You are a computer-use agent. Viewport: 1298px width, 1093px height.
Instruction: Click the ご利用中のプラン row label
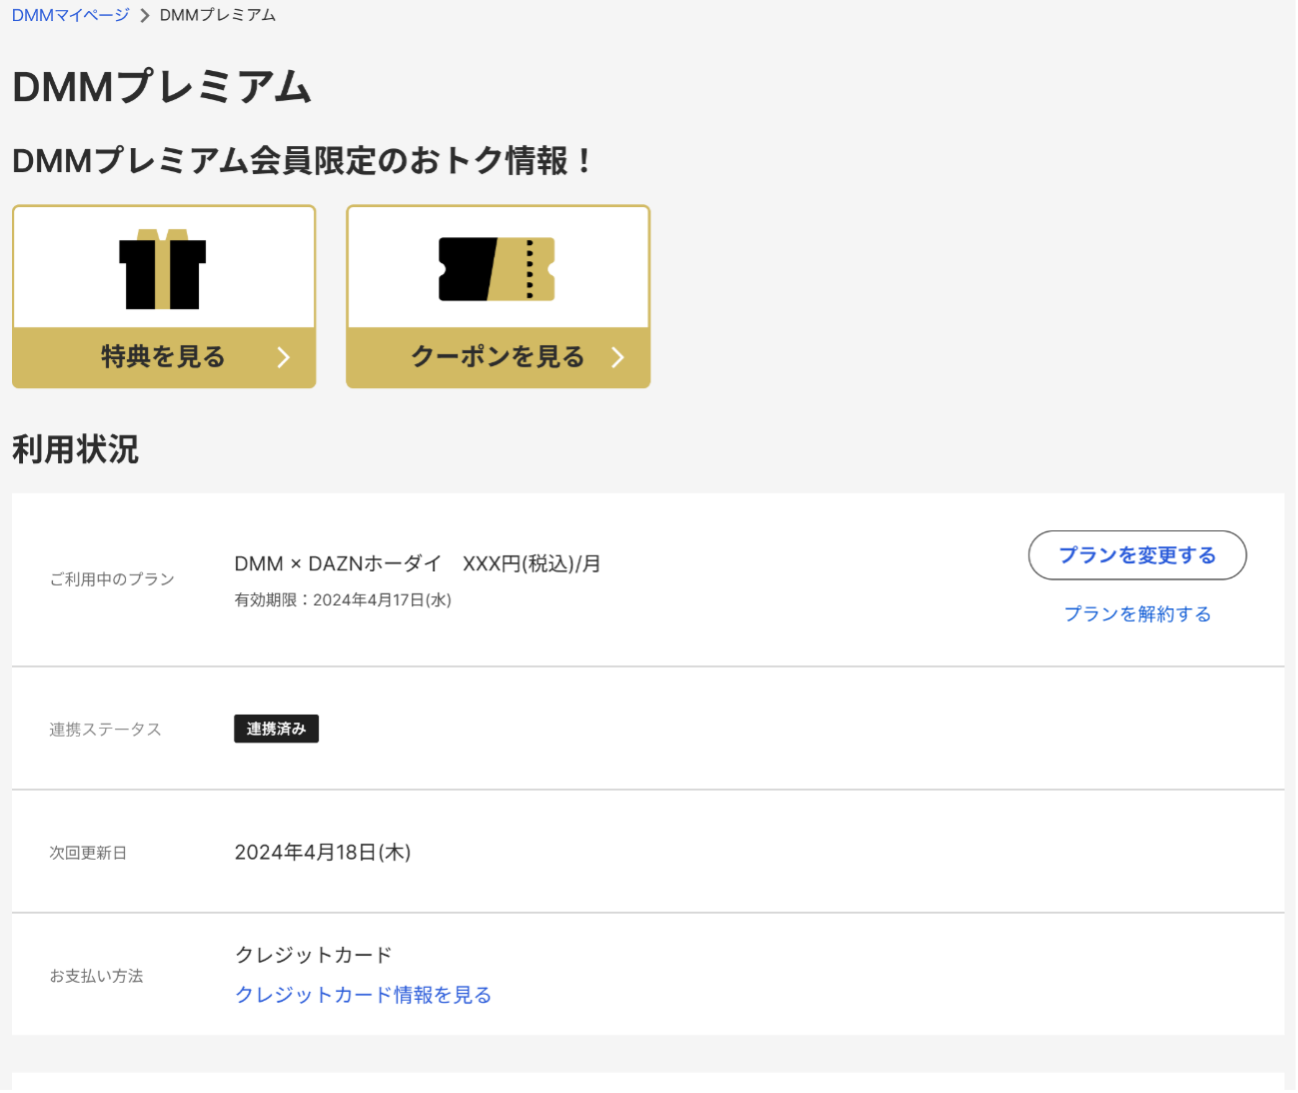(x=113, y=578)
